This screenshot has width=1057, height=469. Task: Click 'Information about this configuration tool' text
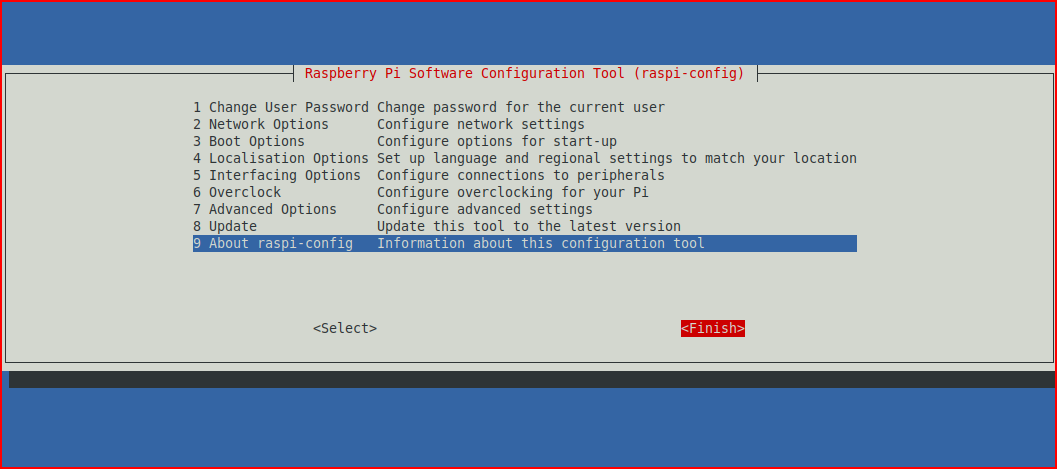pyautogui.click(x=541, y=243)
